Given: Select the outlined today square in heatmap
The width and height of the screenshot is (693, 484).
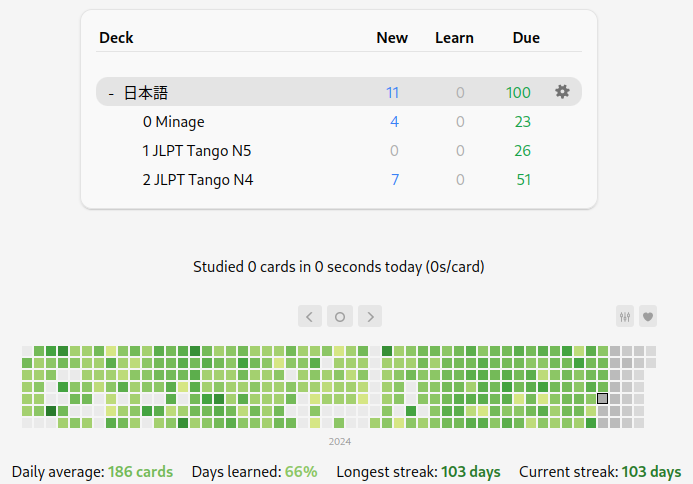Looking at the screenshot, I should [x=602, y=399].
